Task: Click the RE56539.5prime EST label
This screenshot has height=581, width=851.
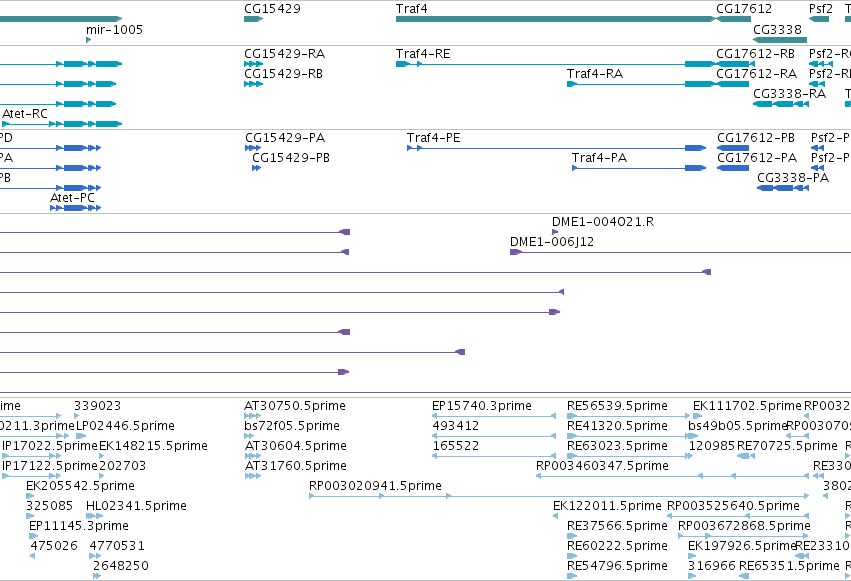Action: click(617, 406)
